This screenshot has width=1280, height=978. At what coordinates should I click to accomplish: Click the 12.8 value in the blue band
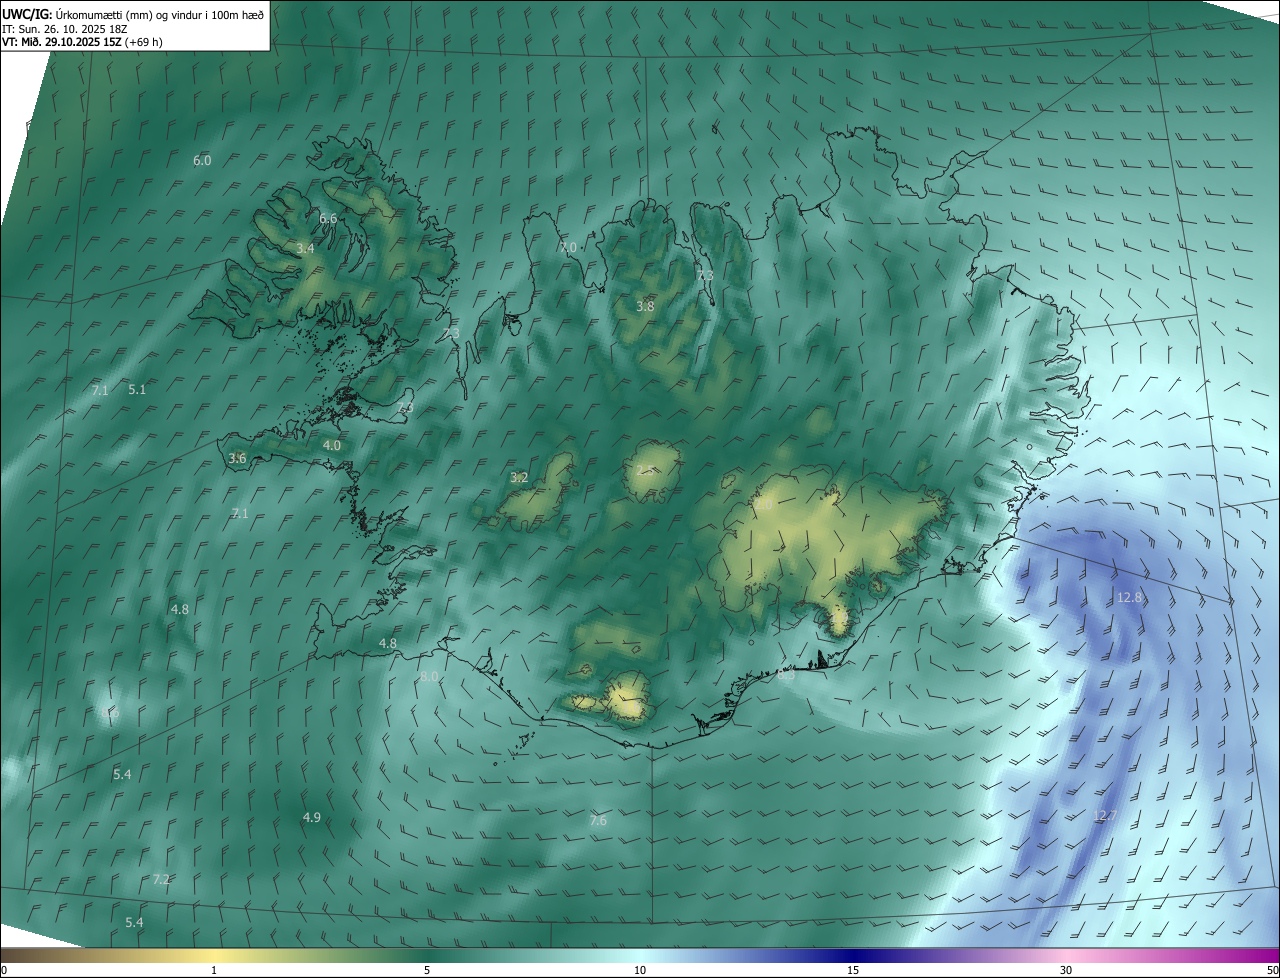1129,598
